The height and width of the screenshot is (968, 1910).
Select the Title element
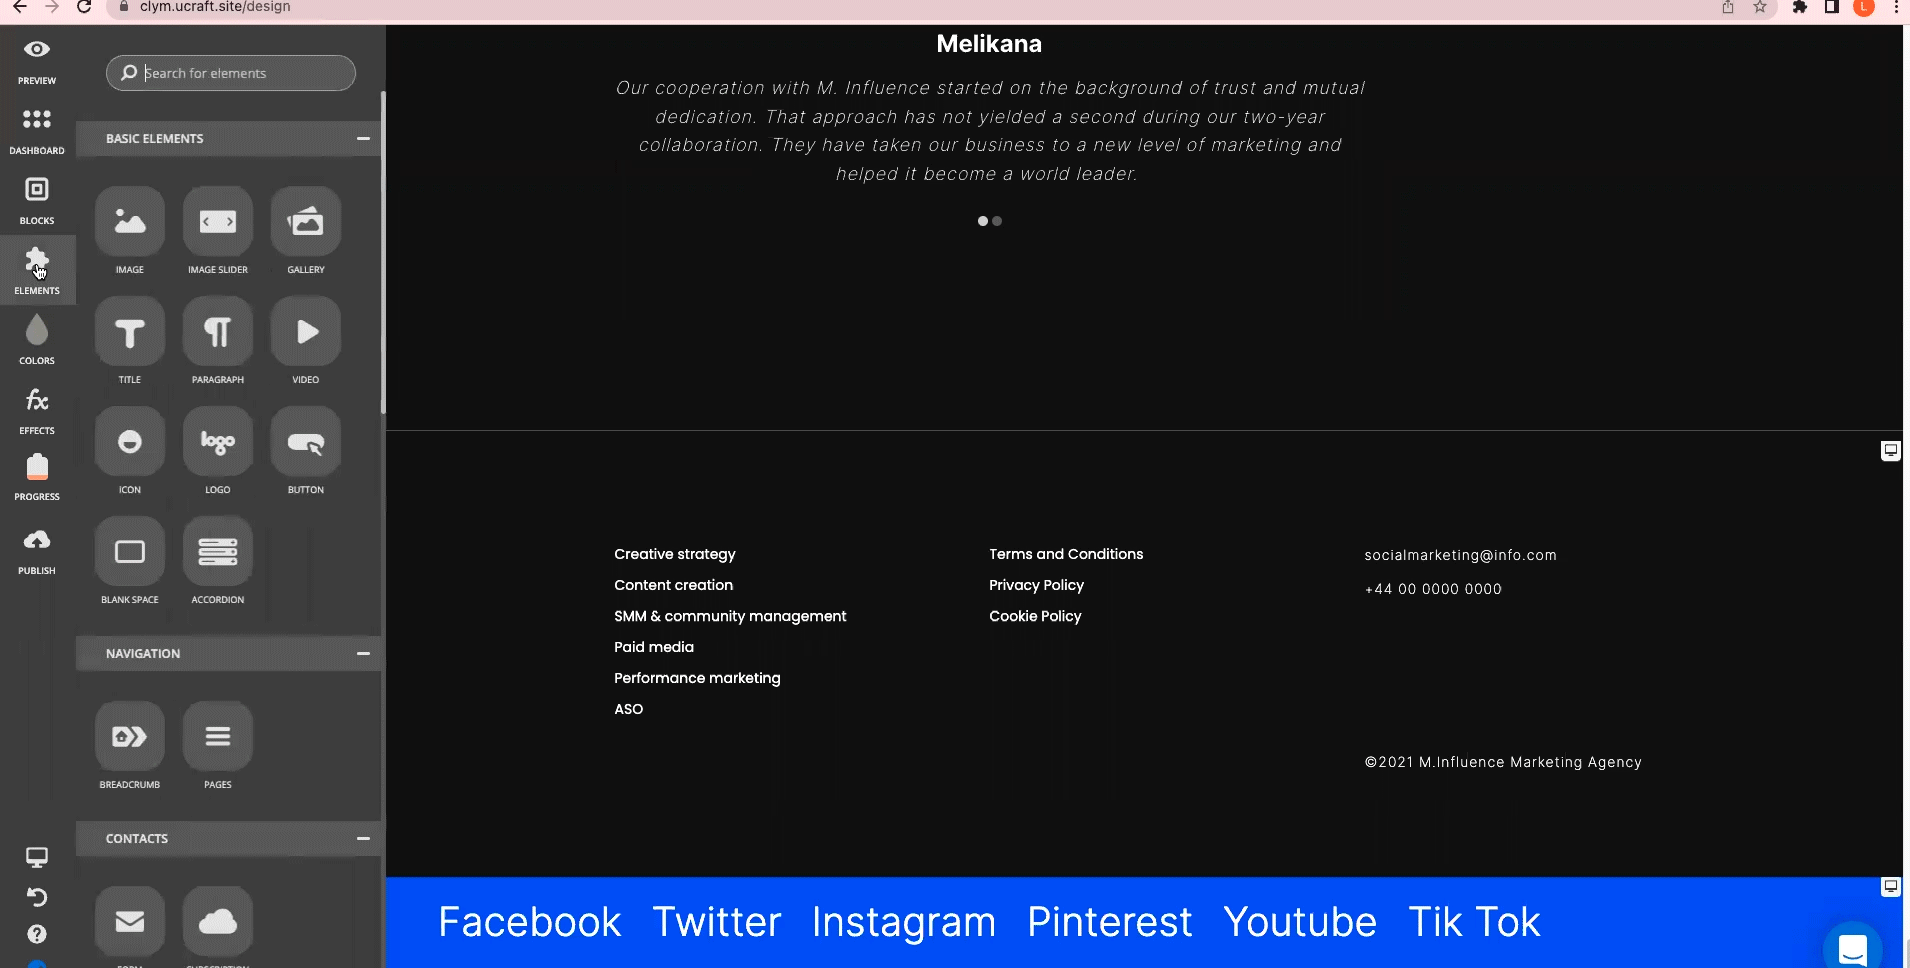point(130,331)
